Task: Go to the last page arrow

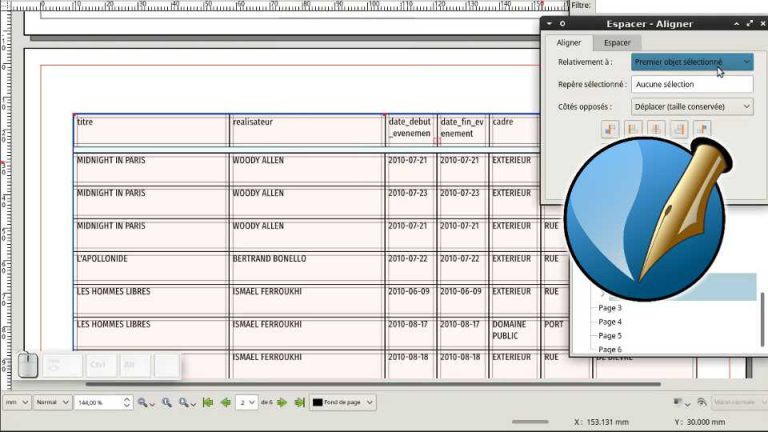Action: tap(299, 402)
